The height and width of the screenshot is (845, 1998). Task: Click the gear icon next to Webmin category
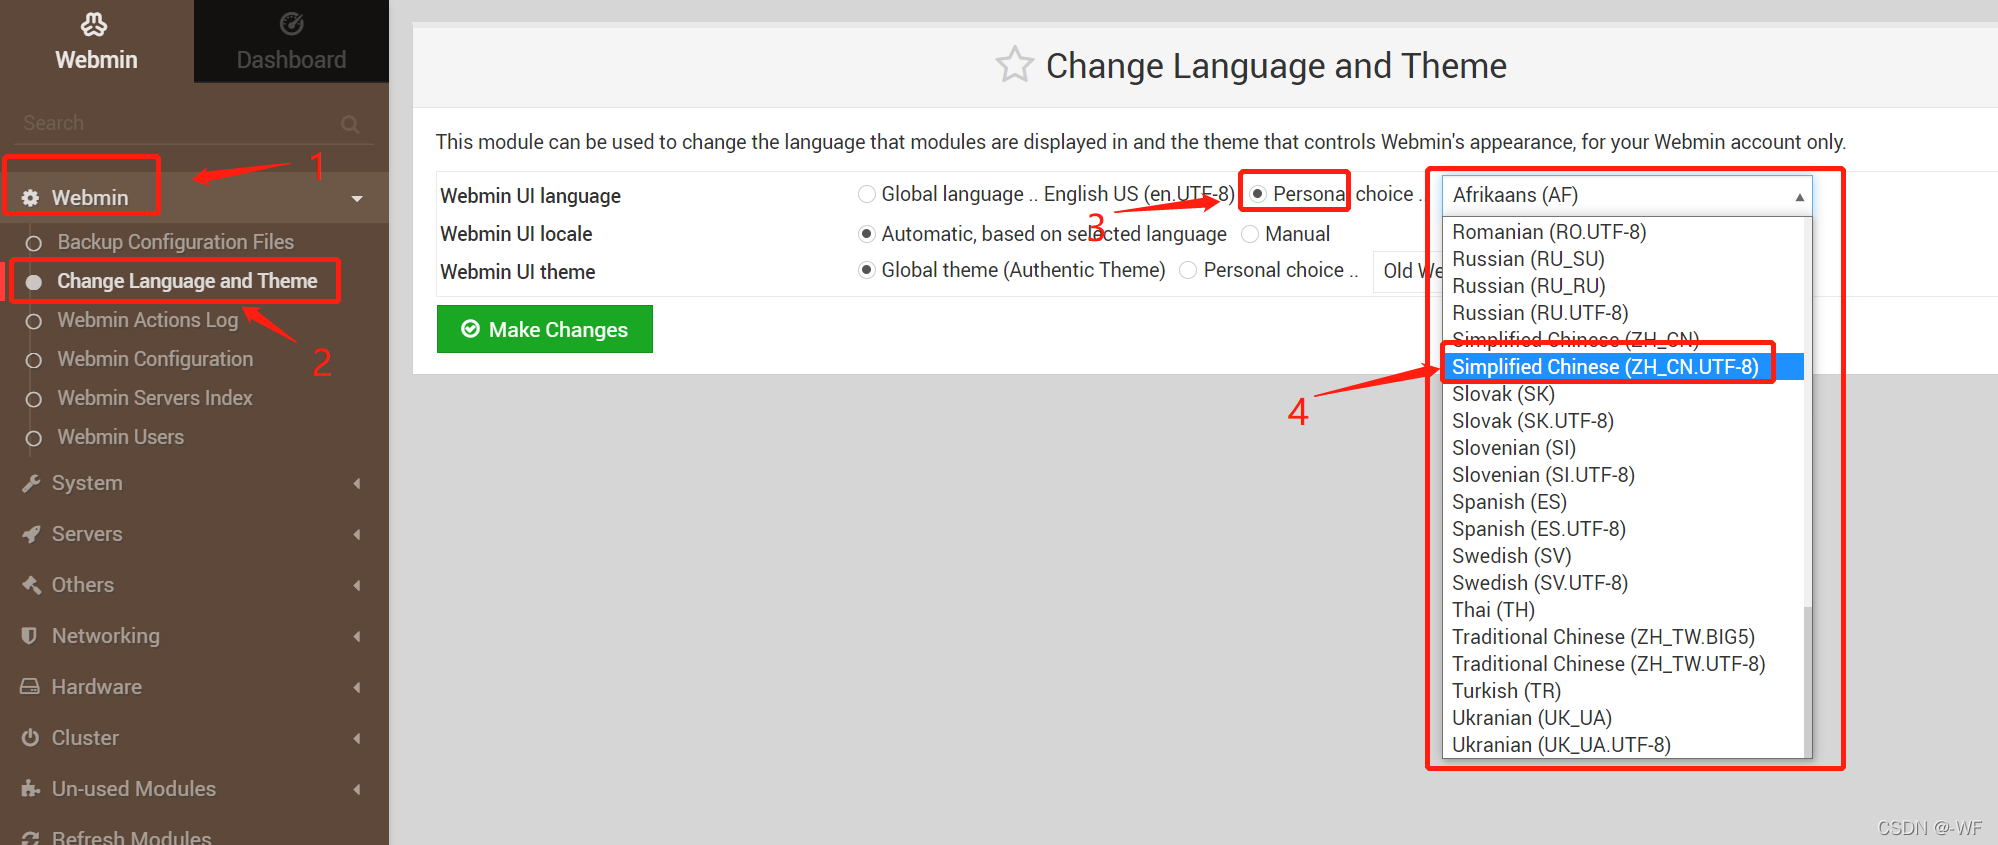tap(31, 198)
